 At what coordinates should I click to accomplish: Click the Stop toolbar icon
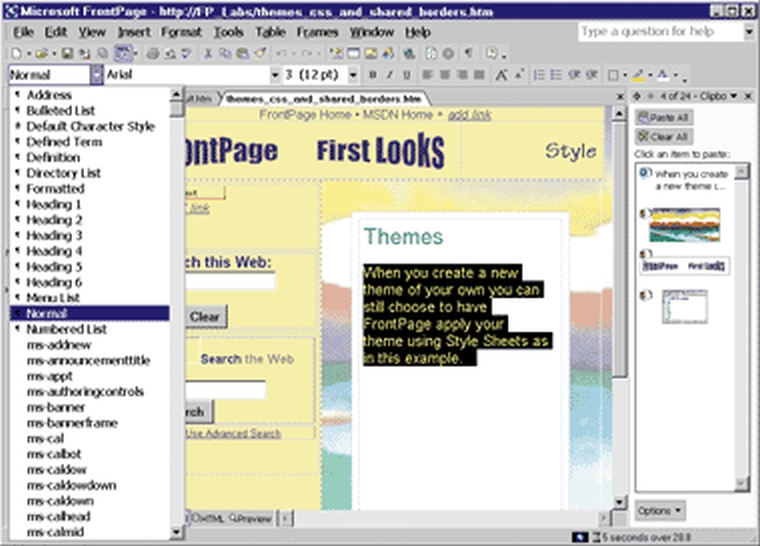449,53
